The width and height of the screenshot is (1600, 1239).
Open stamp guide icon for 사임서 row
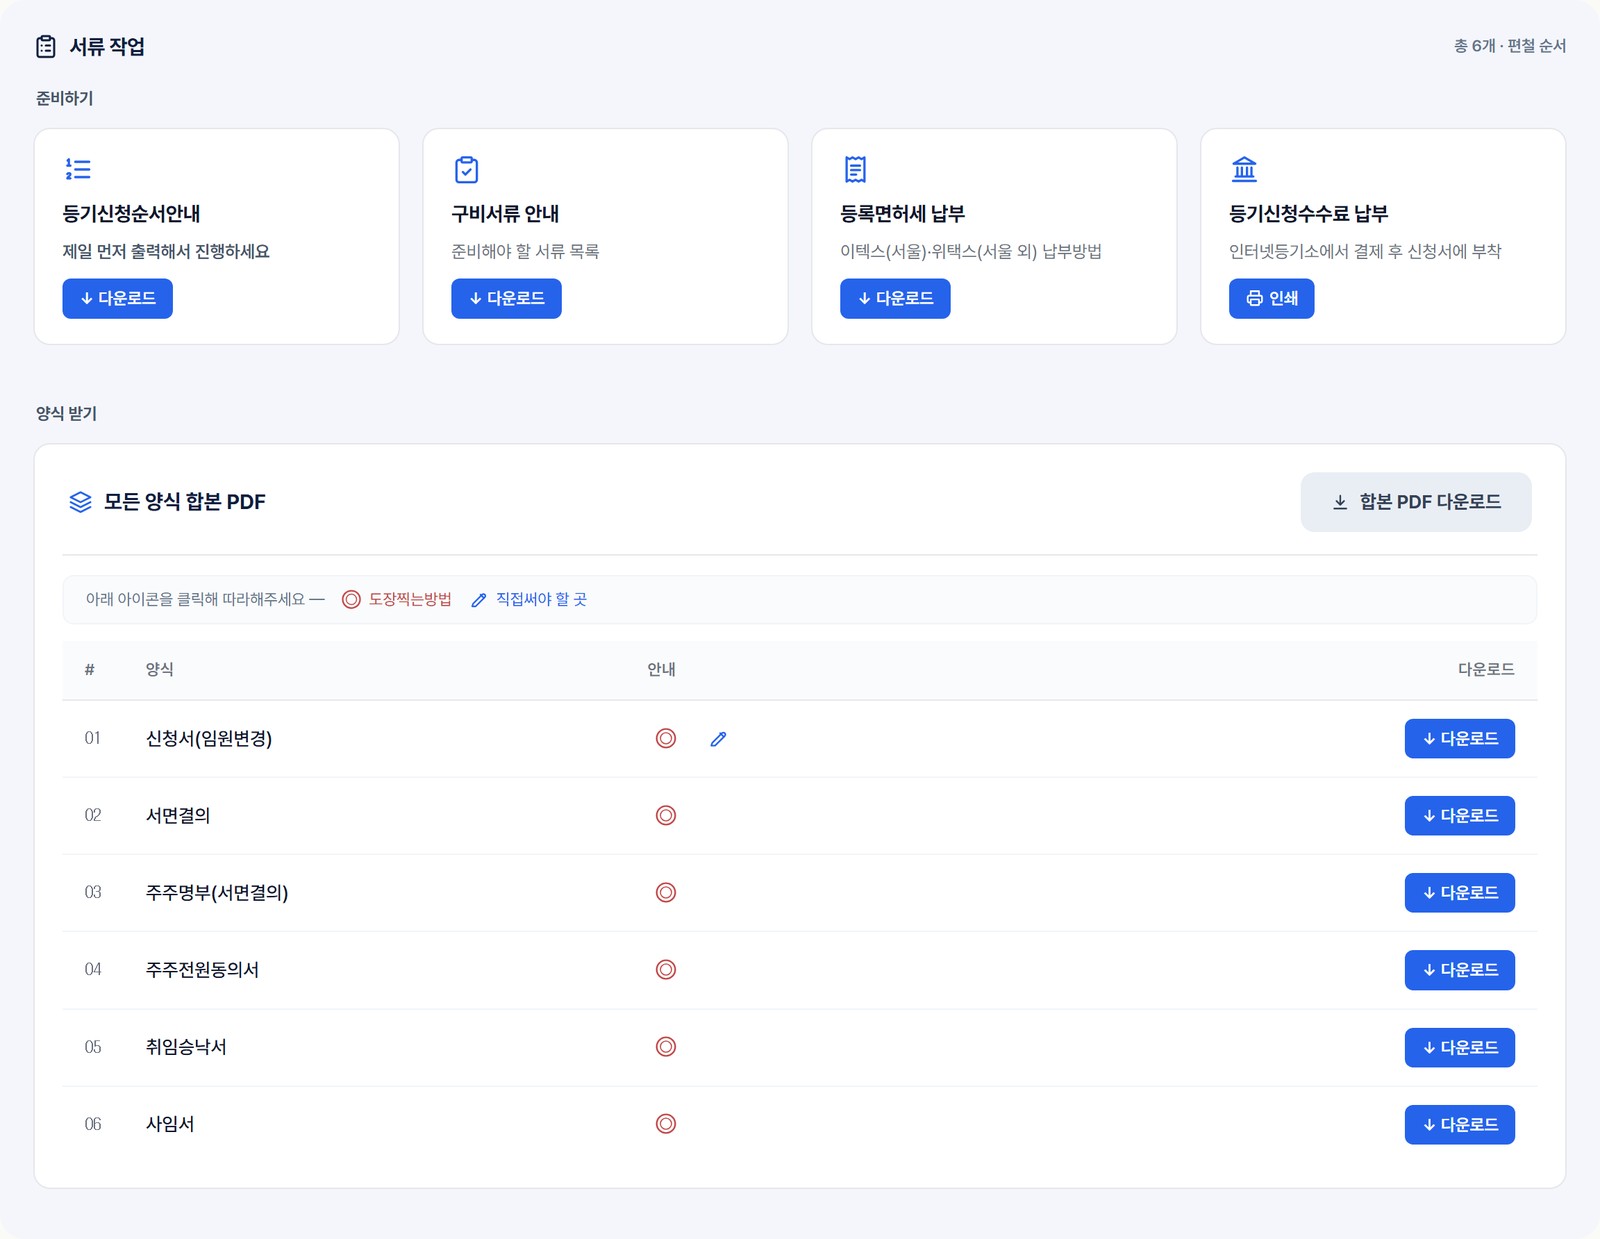666,1123
